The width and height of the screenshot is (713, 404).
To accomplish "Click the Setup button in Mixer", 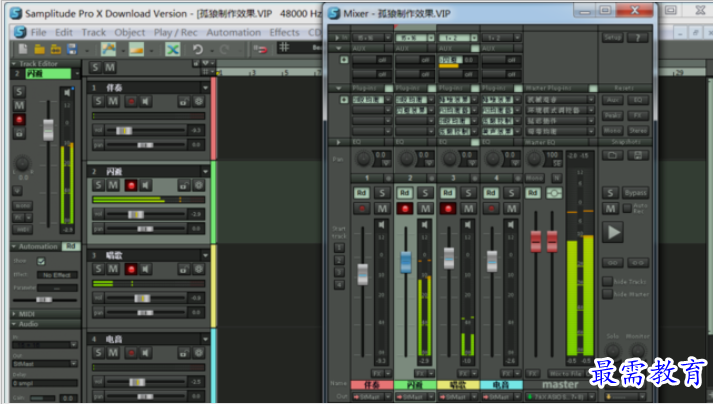I will click(x=611, y=37).
